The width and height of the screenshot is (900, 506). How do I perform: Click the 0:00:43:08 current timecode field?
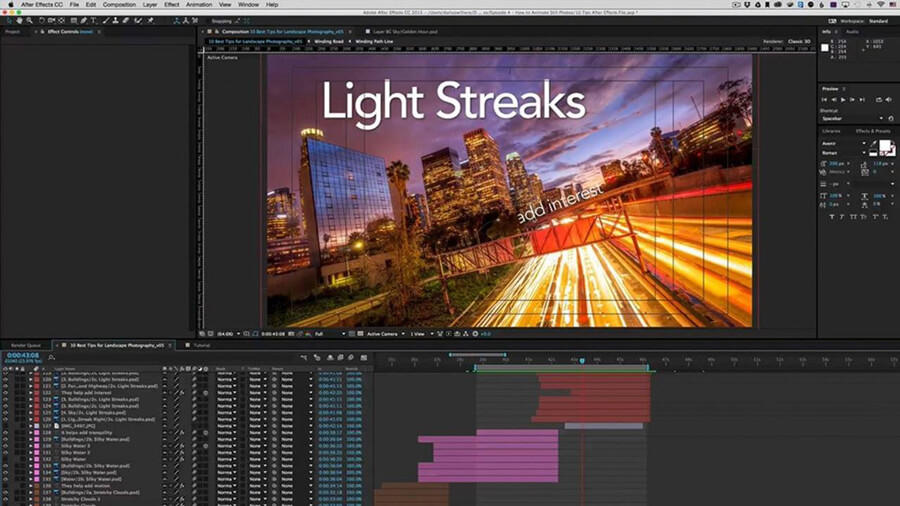23,356
